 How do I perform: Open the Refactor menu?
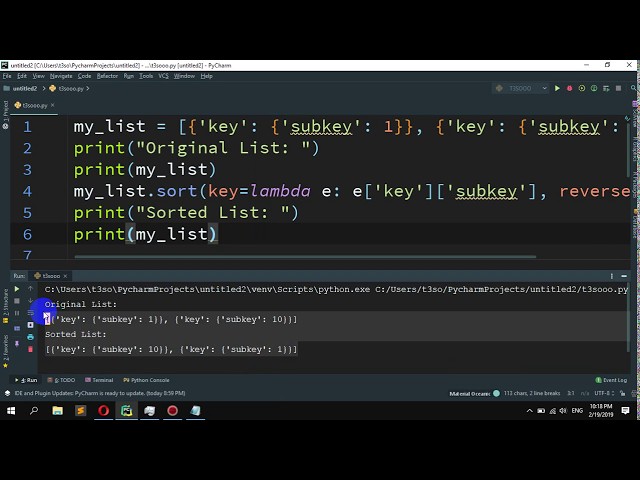[x=107, y=76]
